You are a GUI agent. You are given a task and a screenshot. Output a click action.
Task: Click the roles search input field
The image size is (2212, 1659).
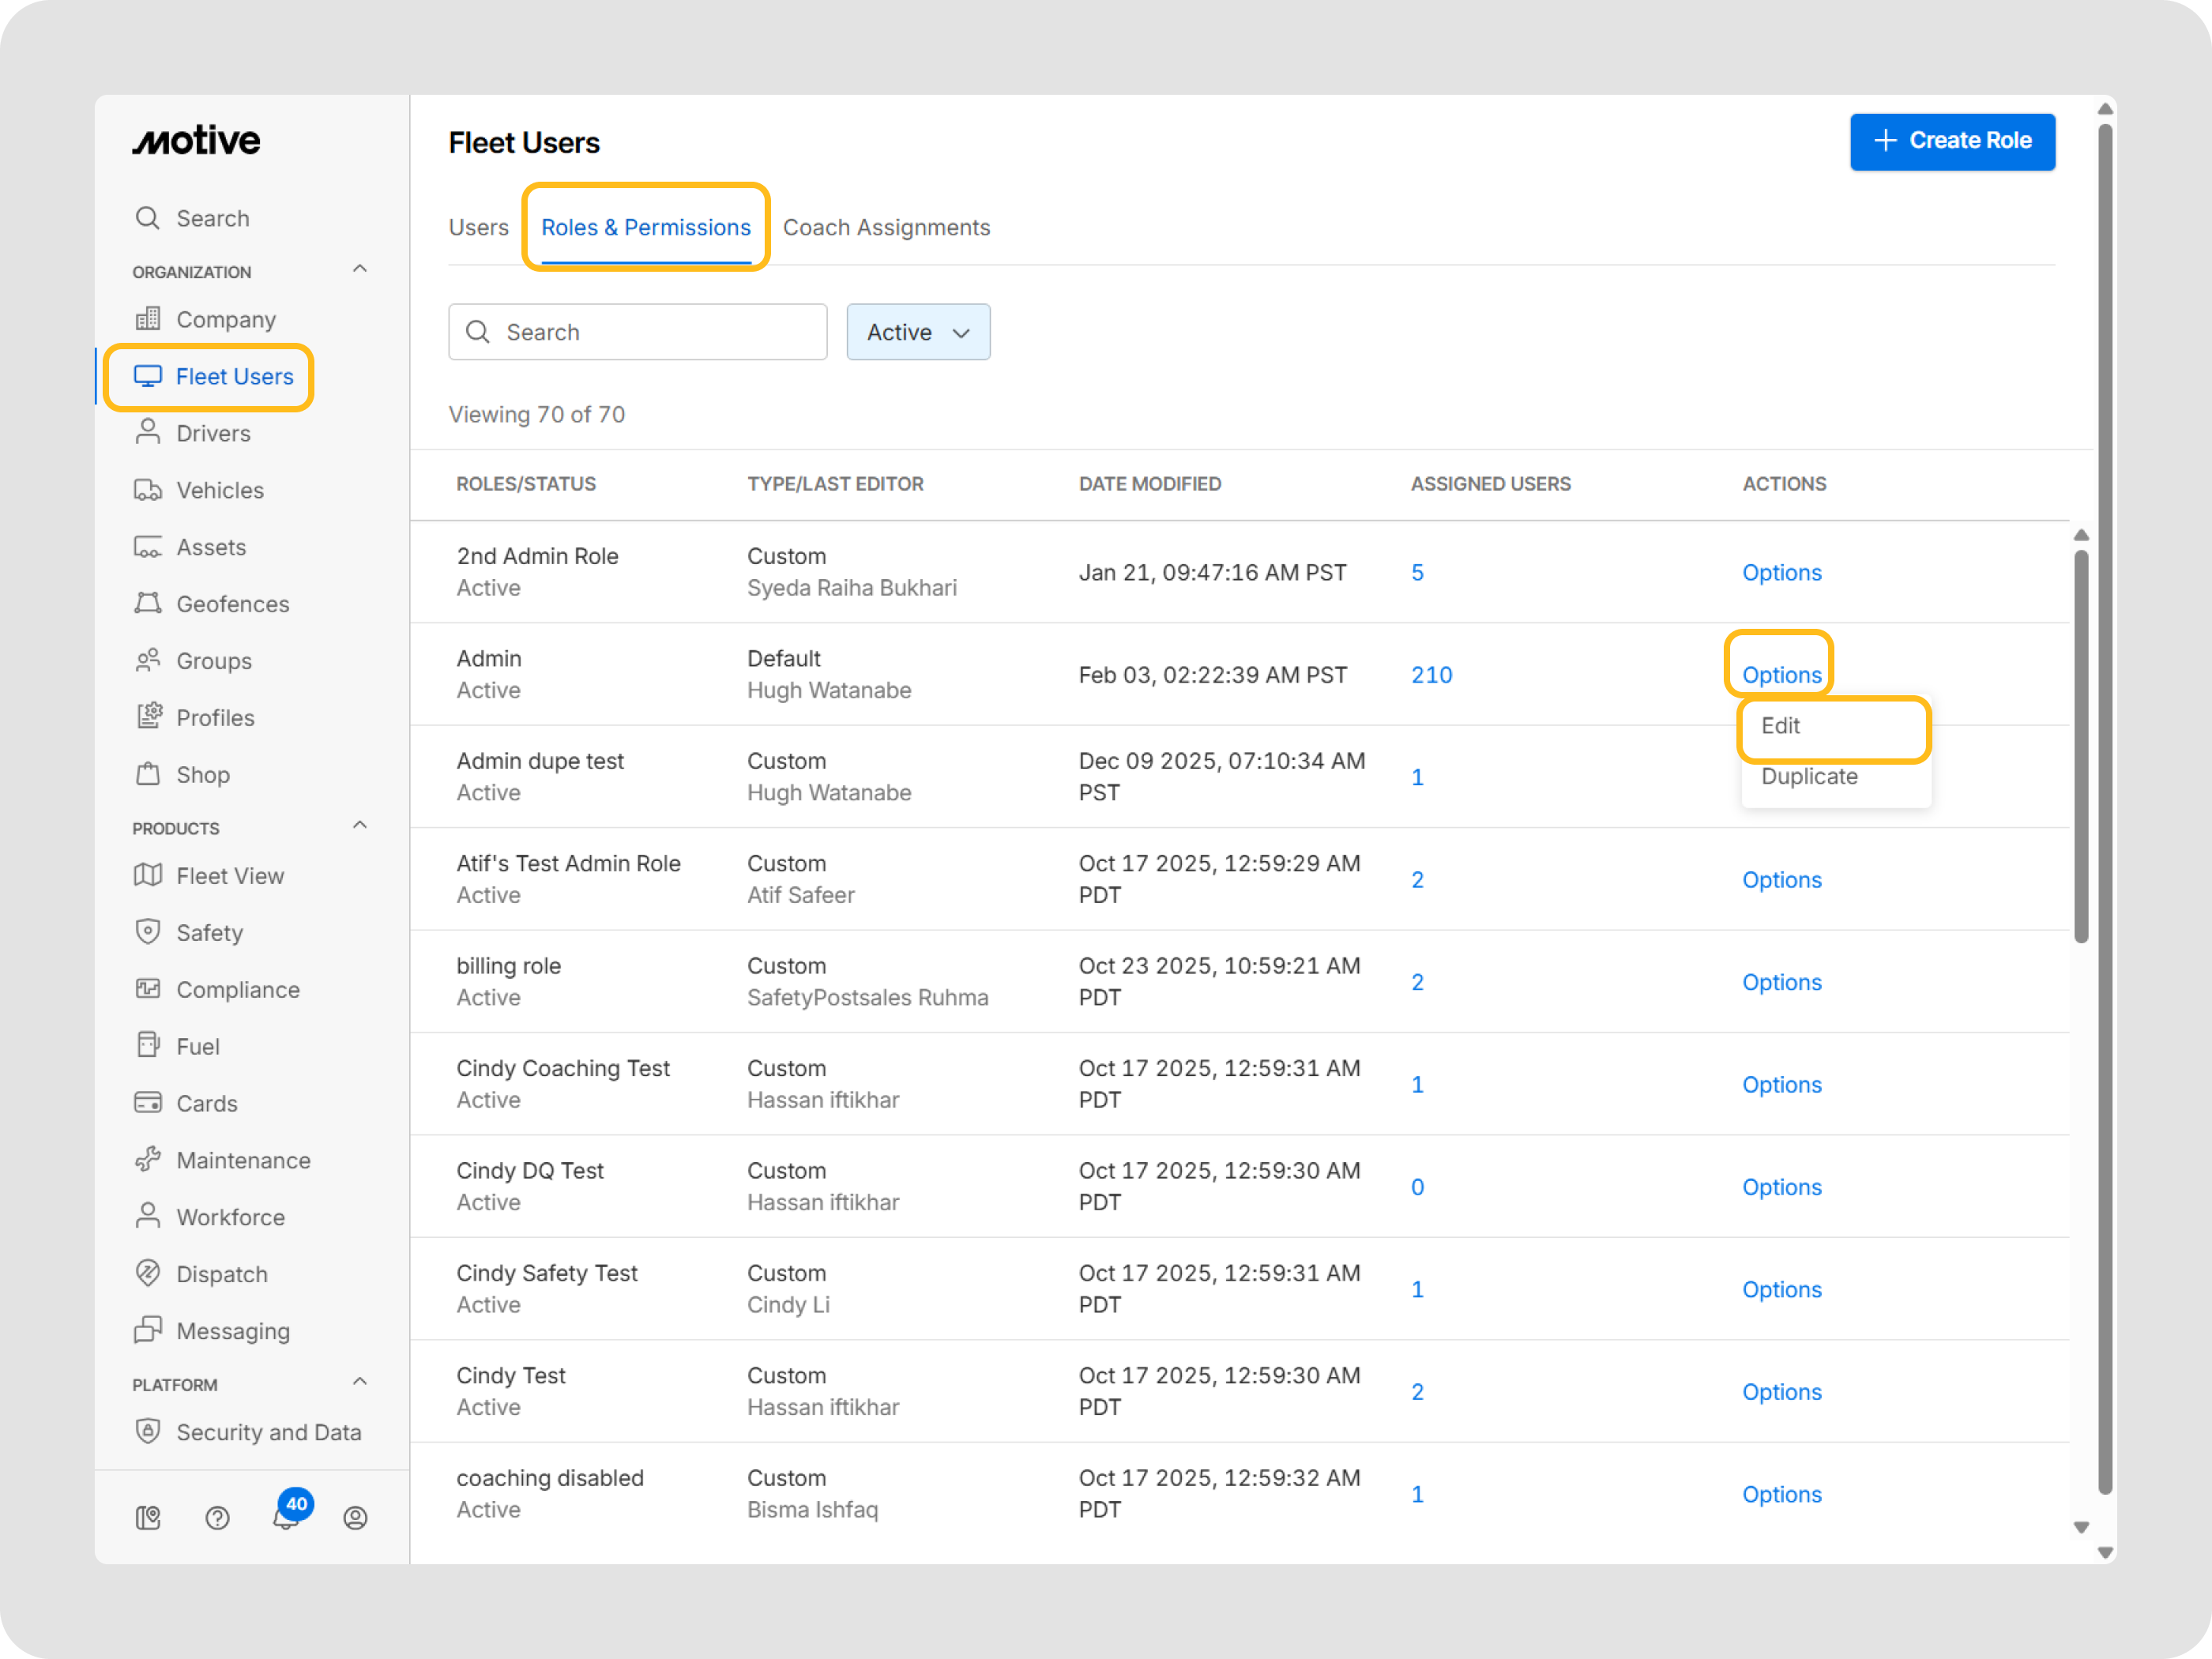coord(655,332)
